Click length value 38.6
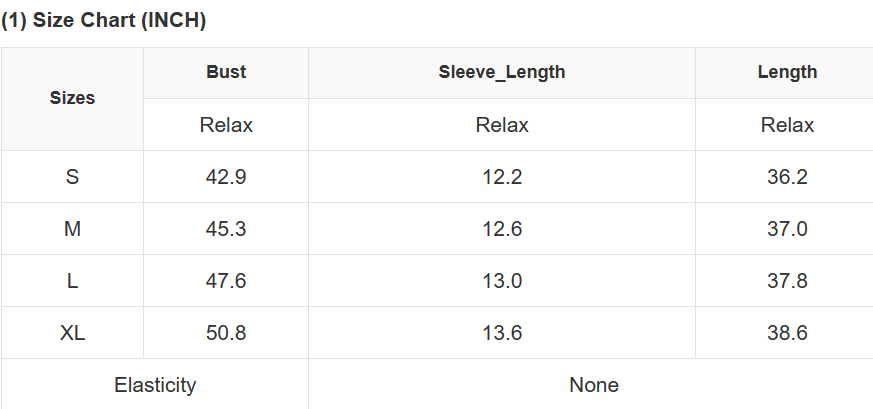The width and height of the screenshot is (873, 409). [787, 333]
